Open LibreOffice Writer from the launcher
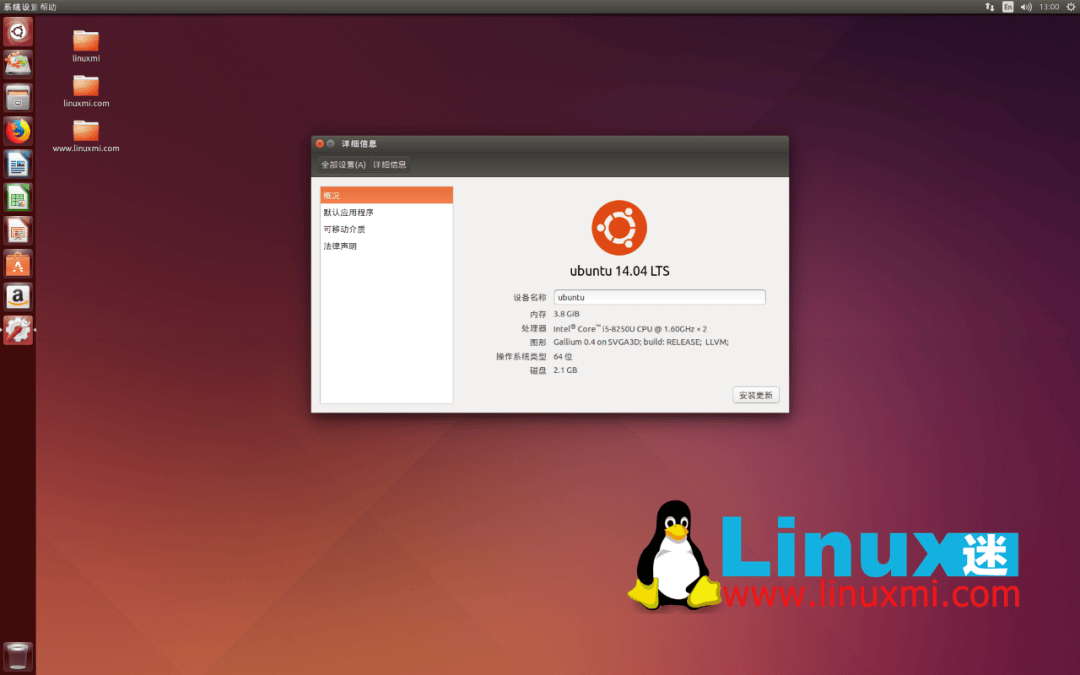This screenshot has width=1080, height=675. [17, 164]
